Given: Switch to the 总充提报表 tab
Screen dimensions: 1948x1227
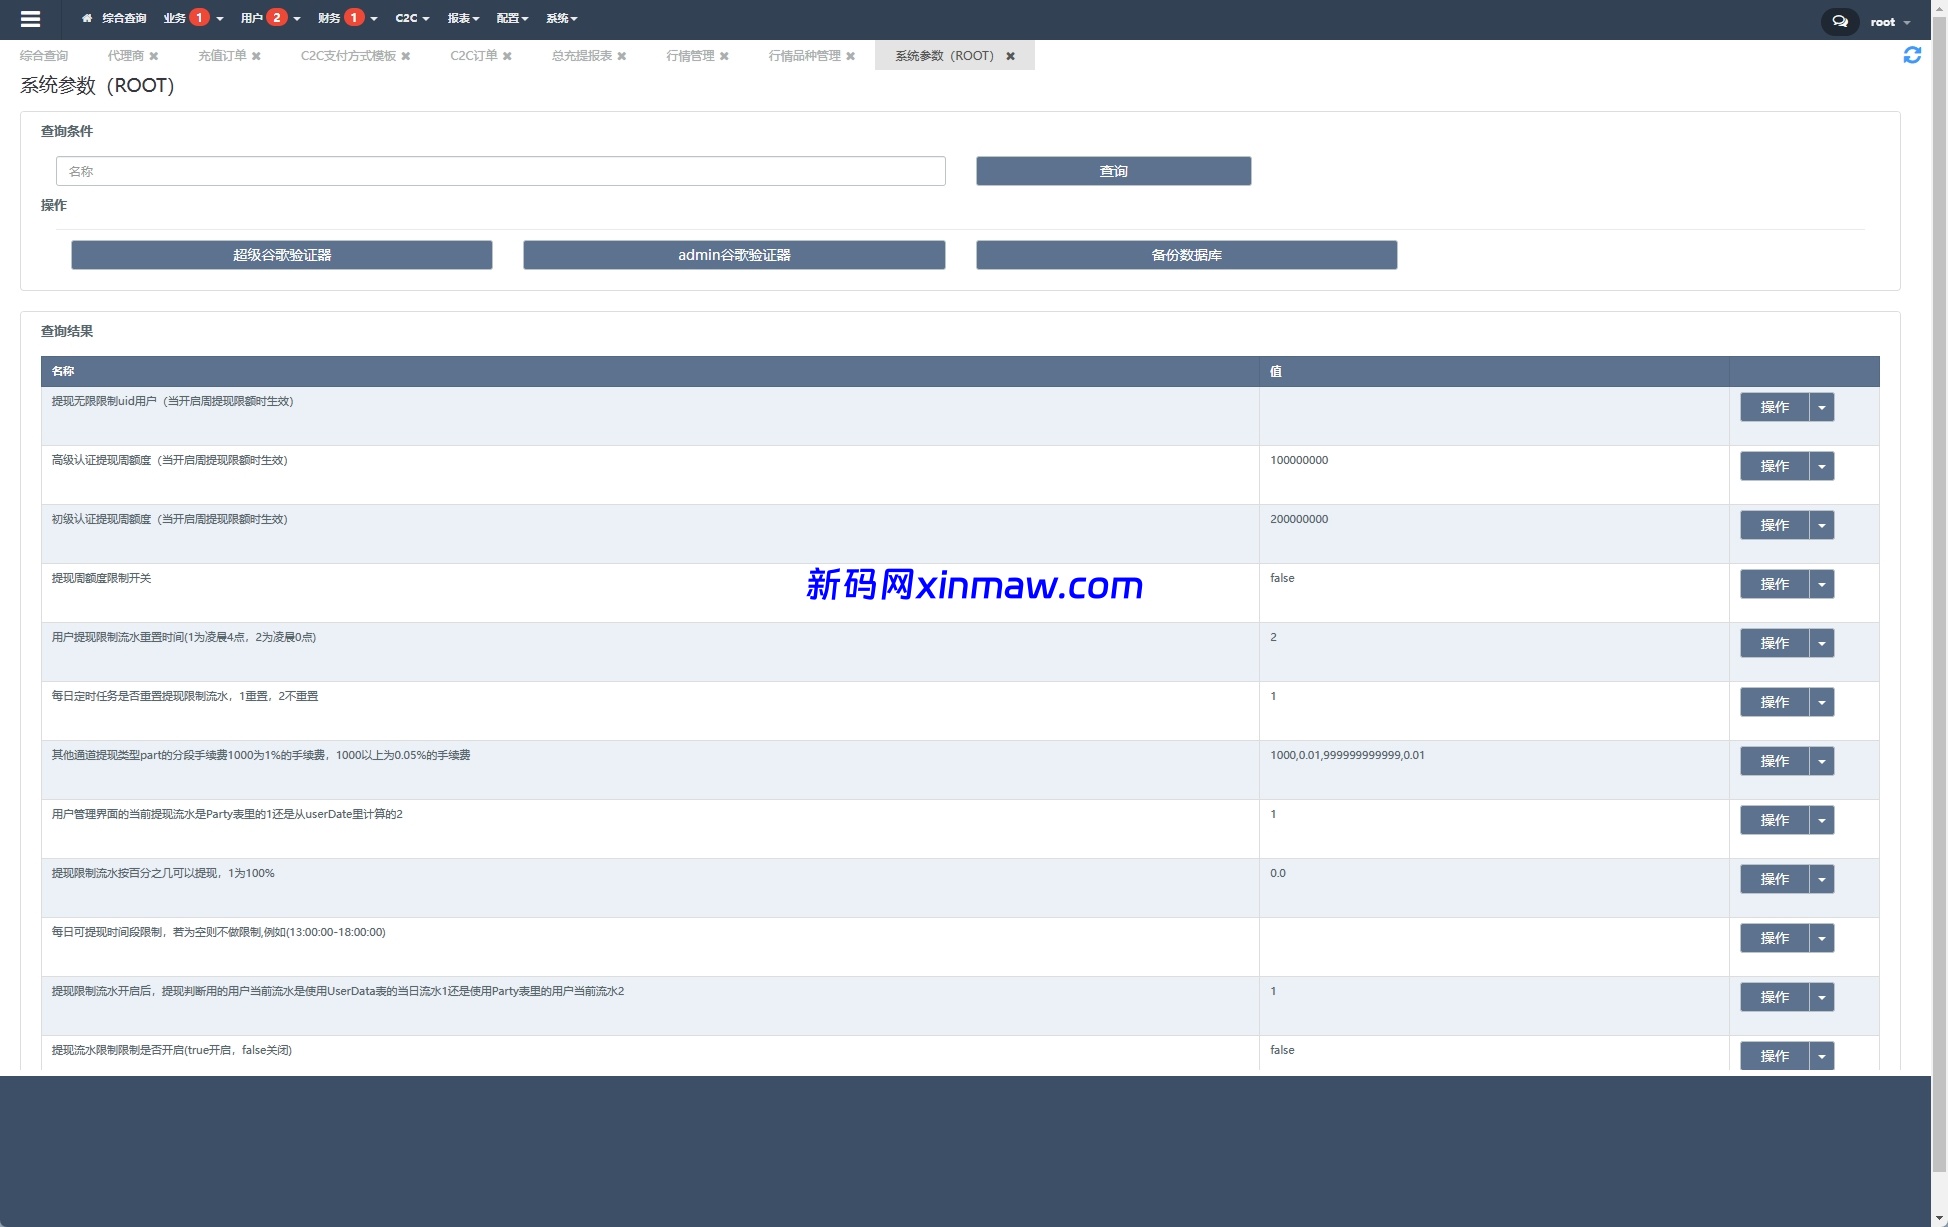Looking at the screenshot, I should click(581, 56).
